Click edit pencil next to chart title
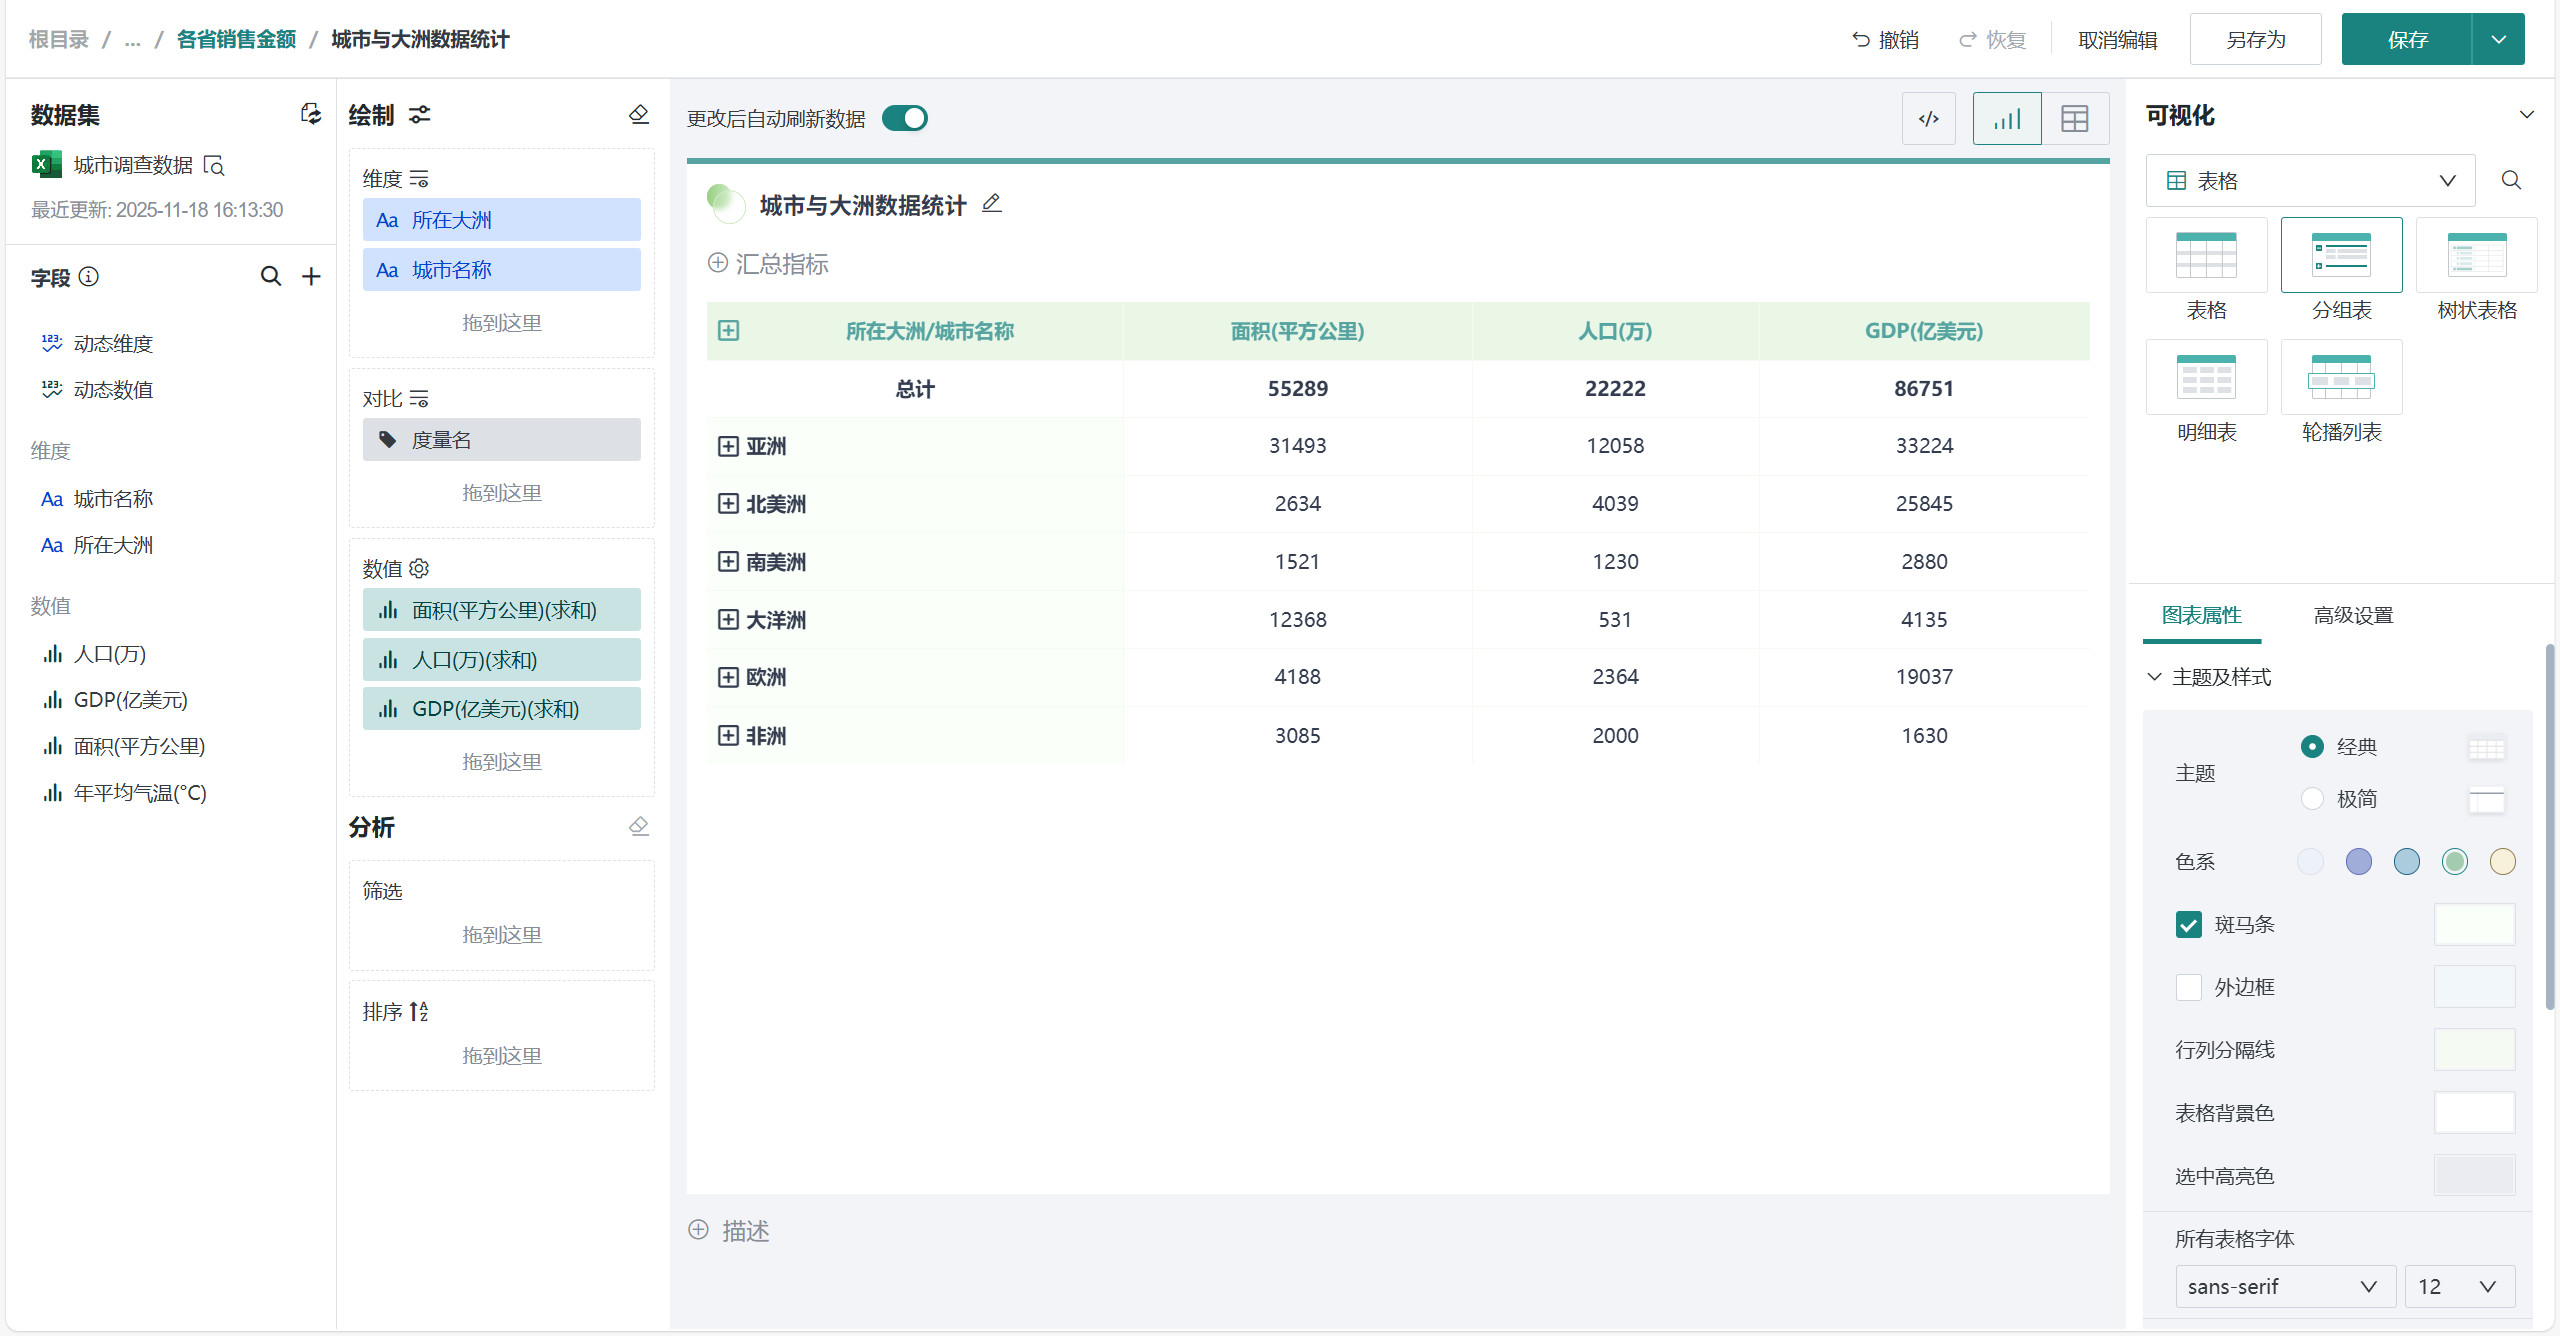 991,204
